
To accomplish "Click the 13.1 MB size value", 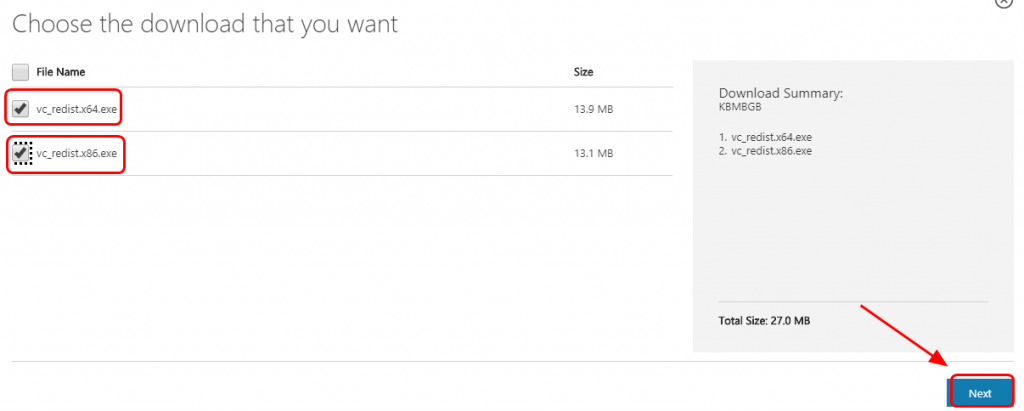I will pos(590,153).
